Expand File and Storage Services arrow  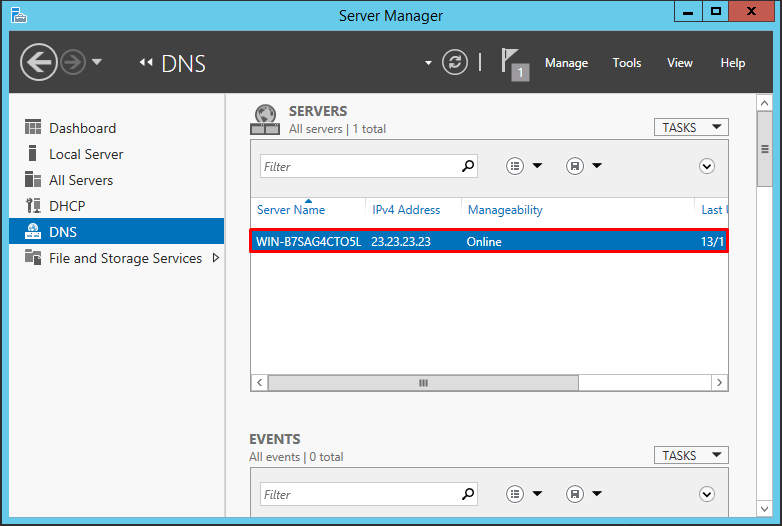coord(216,258)
